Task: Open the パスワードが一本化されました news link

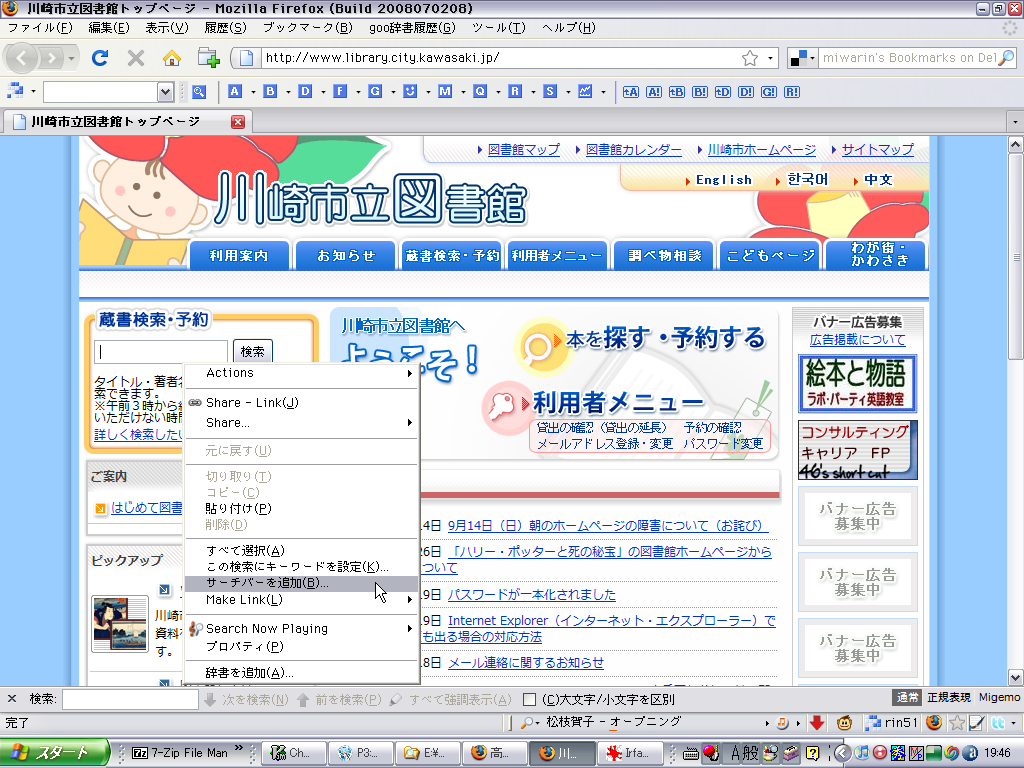Action: [x=532, y=594]
